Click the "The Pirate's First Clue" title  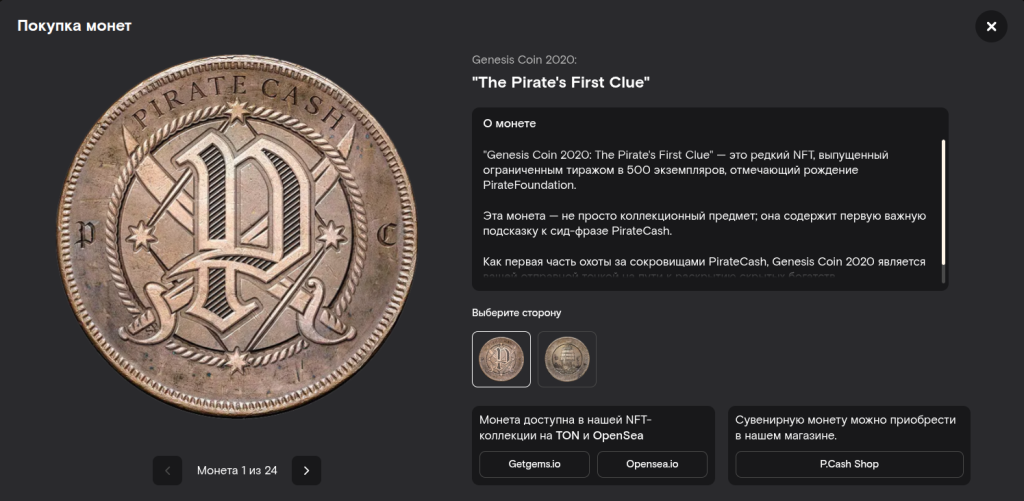click(560, 82)
